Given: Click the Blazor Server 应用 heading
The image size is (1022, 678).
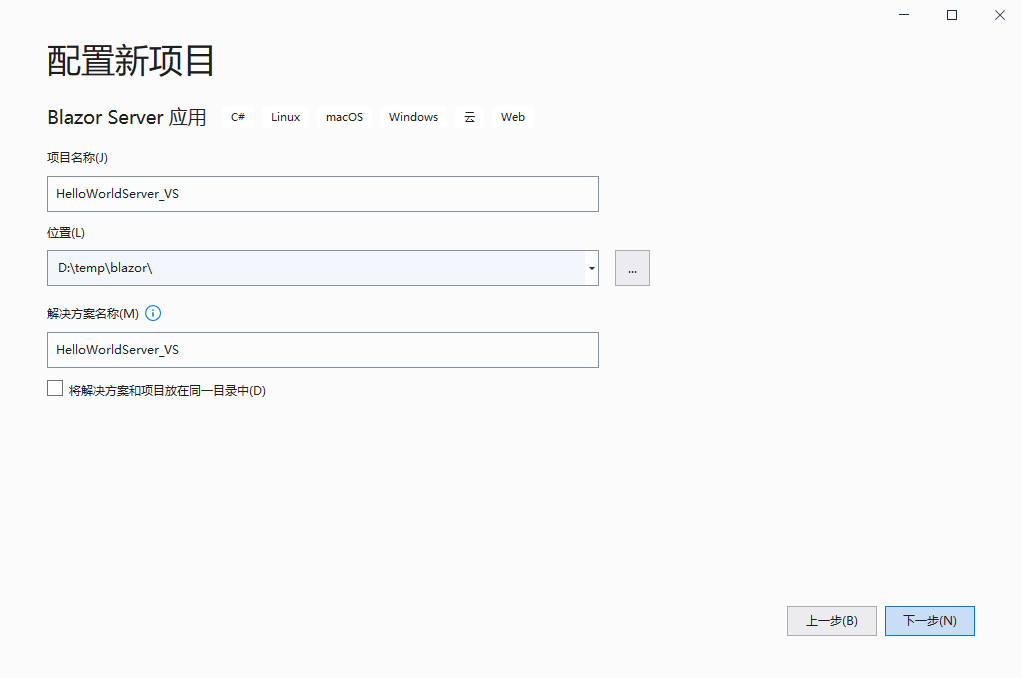Looking at the screenshot, I should 126,117.
